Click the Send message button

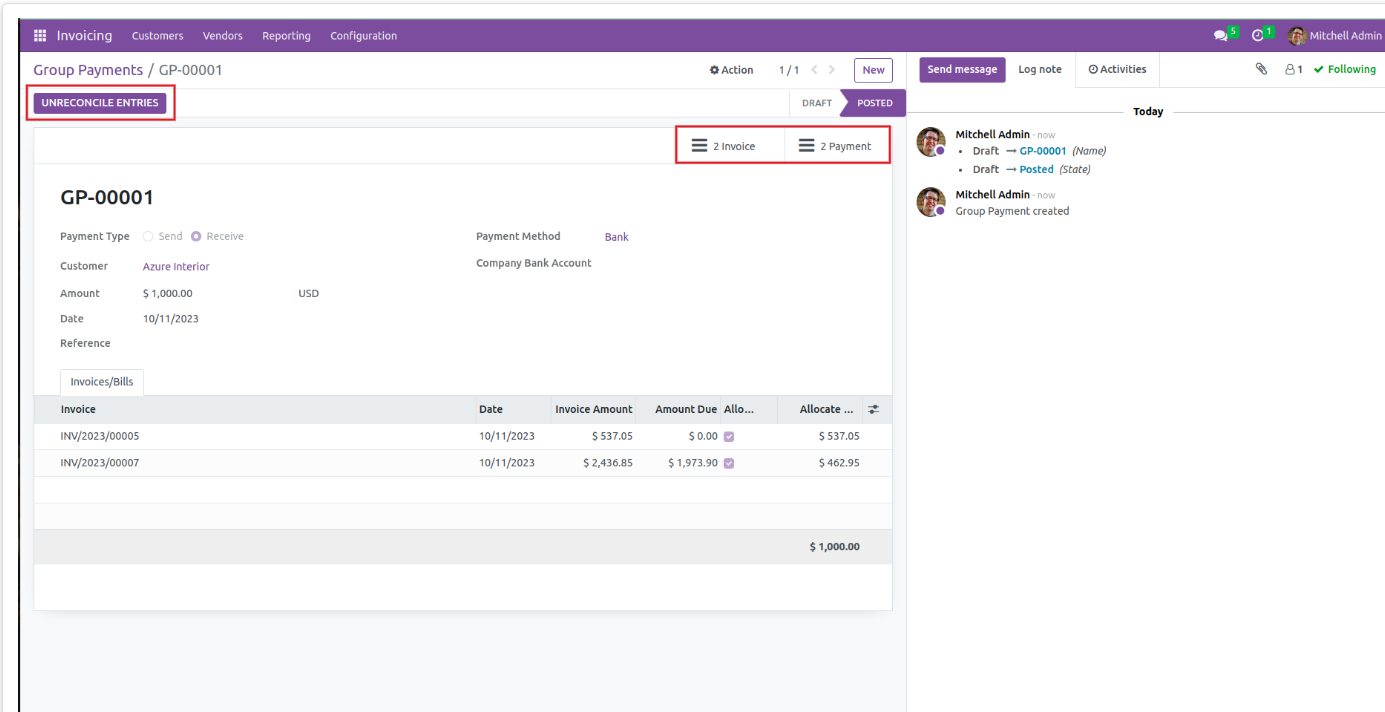point(962,70)
